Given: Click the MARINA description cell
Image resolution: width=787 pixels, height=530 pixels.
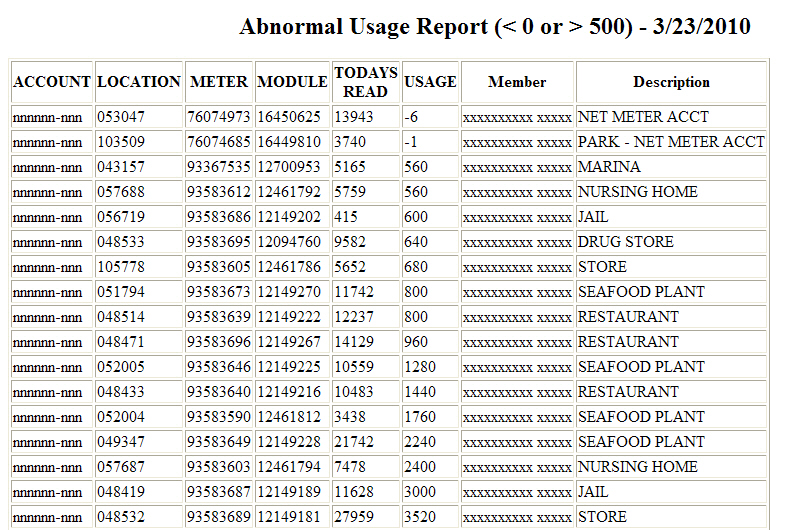Looking at the screenshot, I should [609, 167].
